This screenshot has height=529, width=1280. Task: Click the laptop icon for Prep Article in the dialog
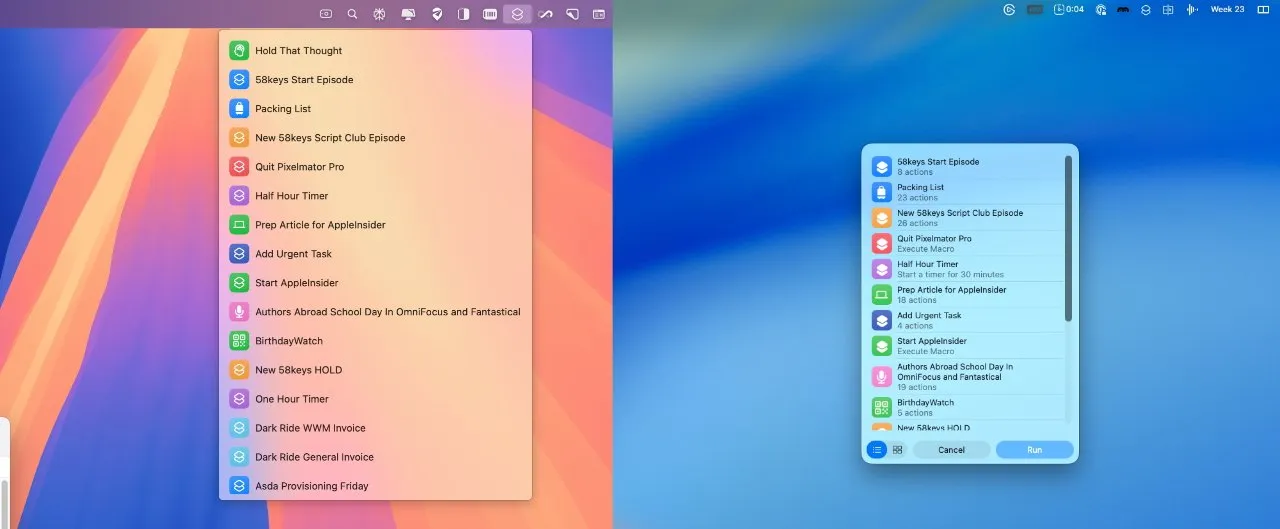(x=881, y=295)
